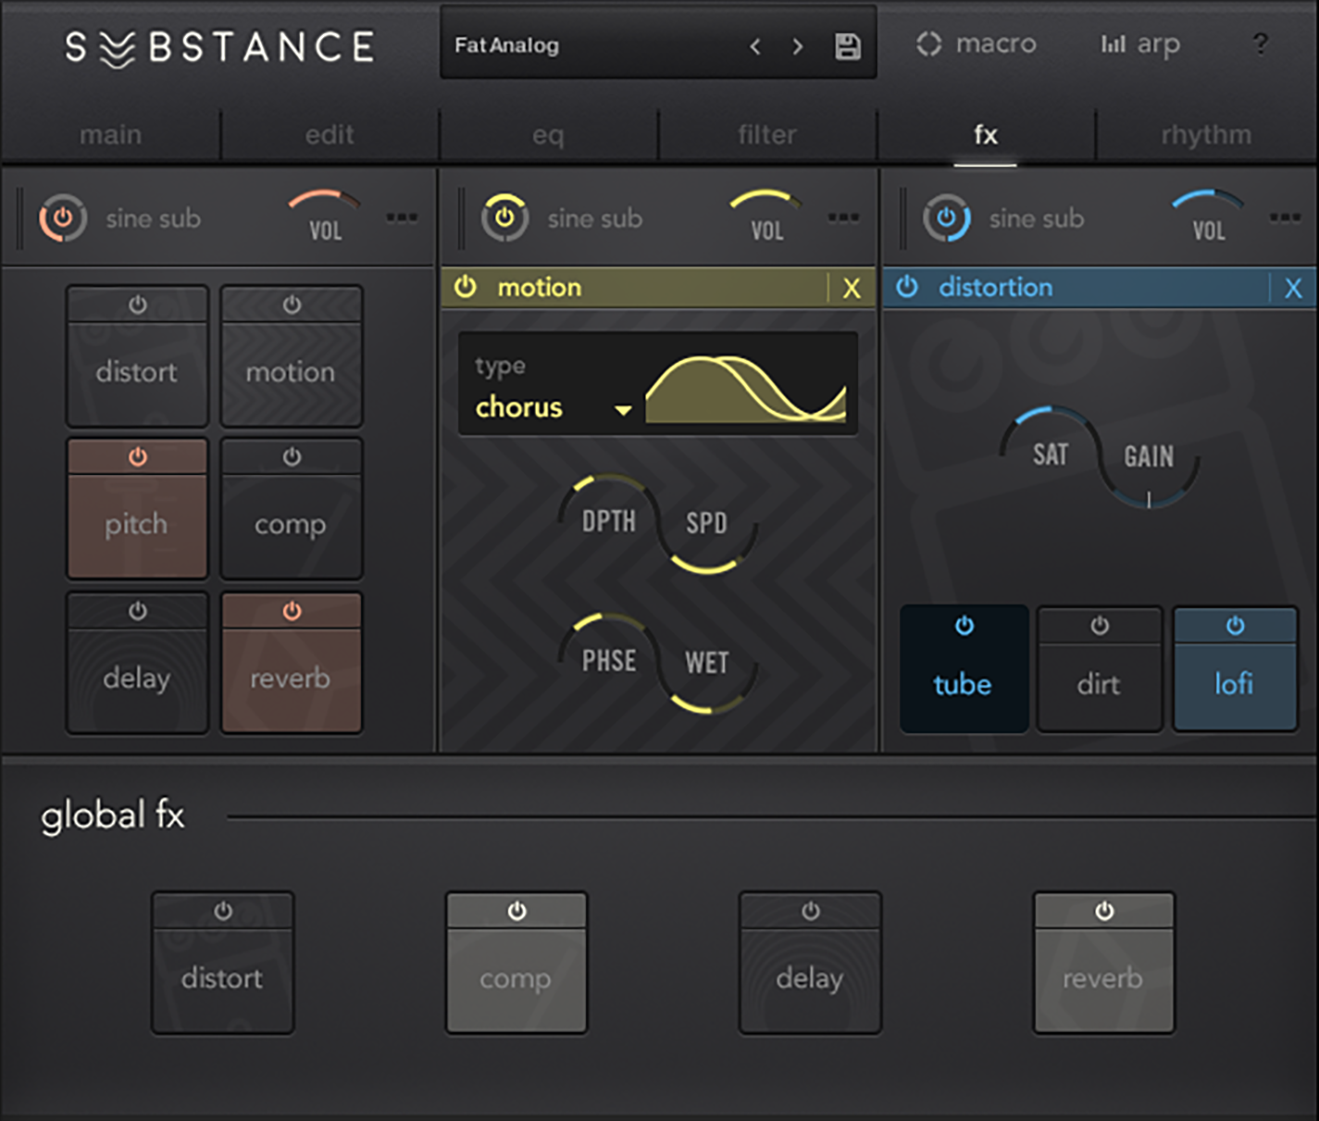Click the previous preset arrow

coord(755,45)
